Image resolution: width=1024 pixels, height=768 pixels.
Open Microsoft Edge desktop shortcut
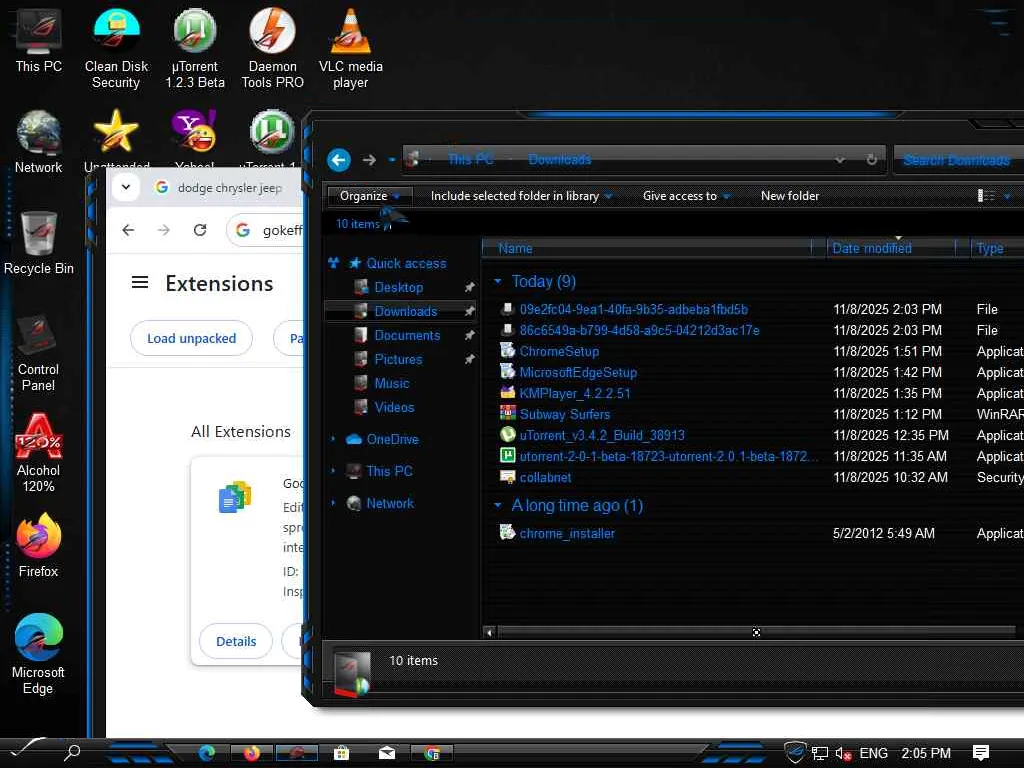coord(39,655)
